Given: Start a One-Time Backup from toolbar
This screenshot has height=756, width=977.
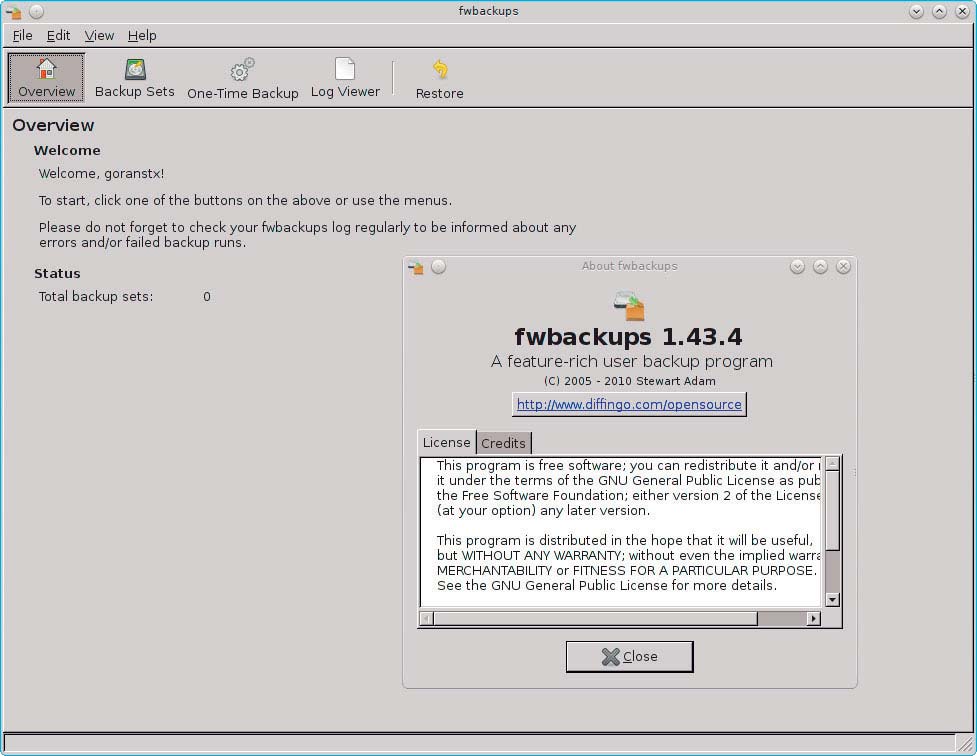Looking at the screenshot, I should click(x=242, y=78).
